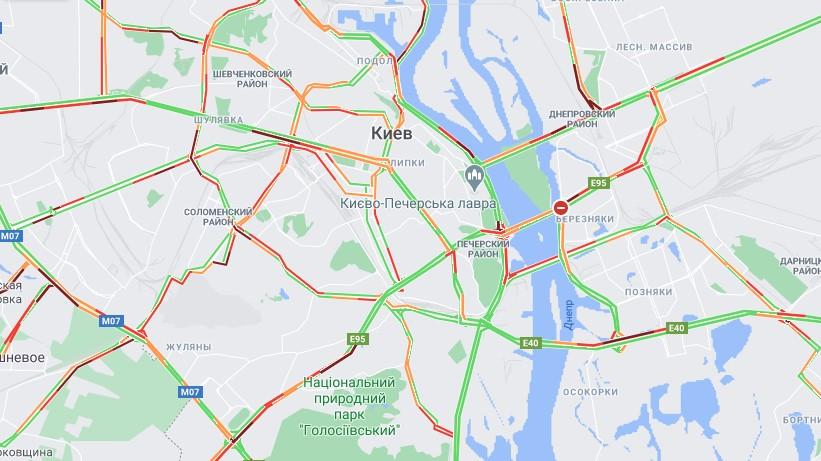Click the blue M07 shield at bottom
Image resolution: width=821 pixels, height=461 pixels.
190,392
